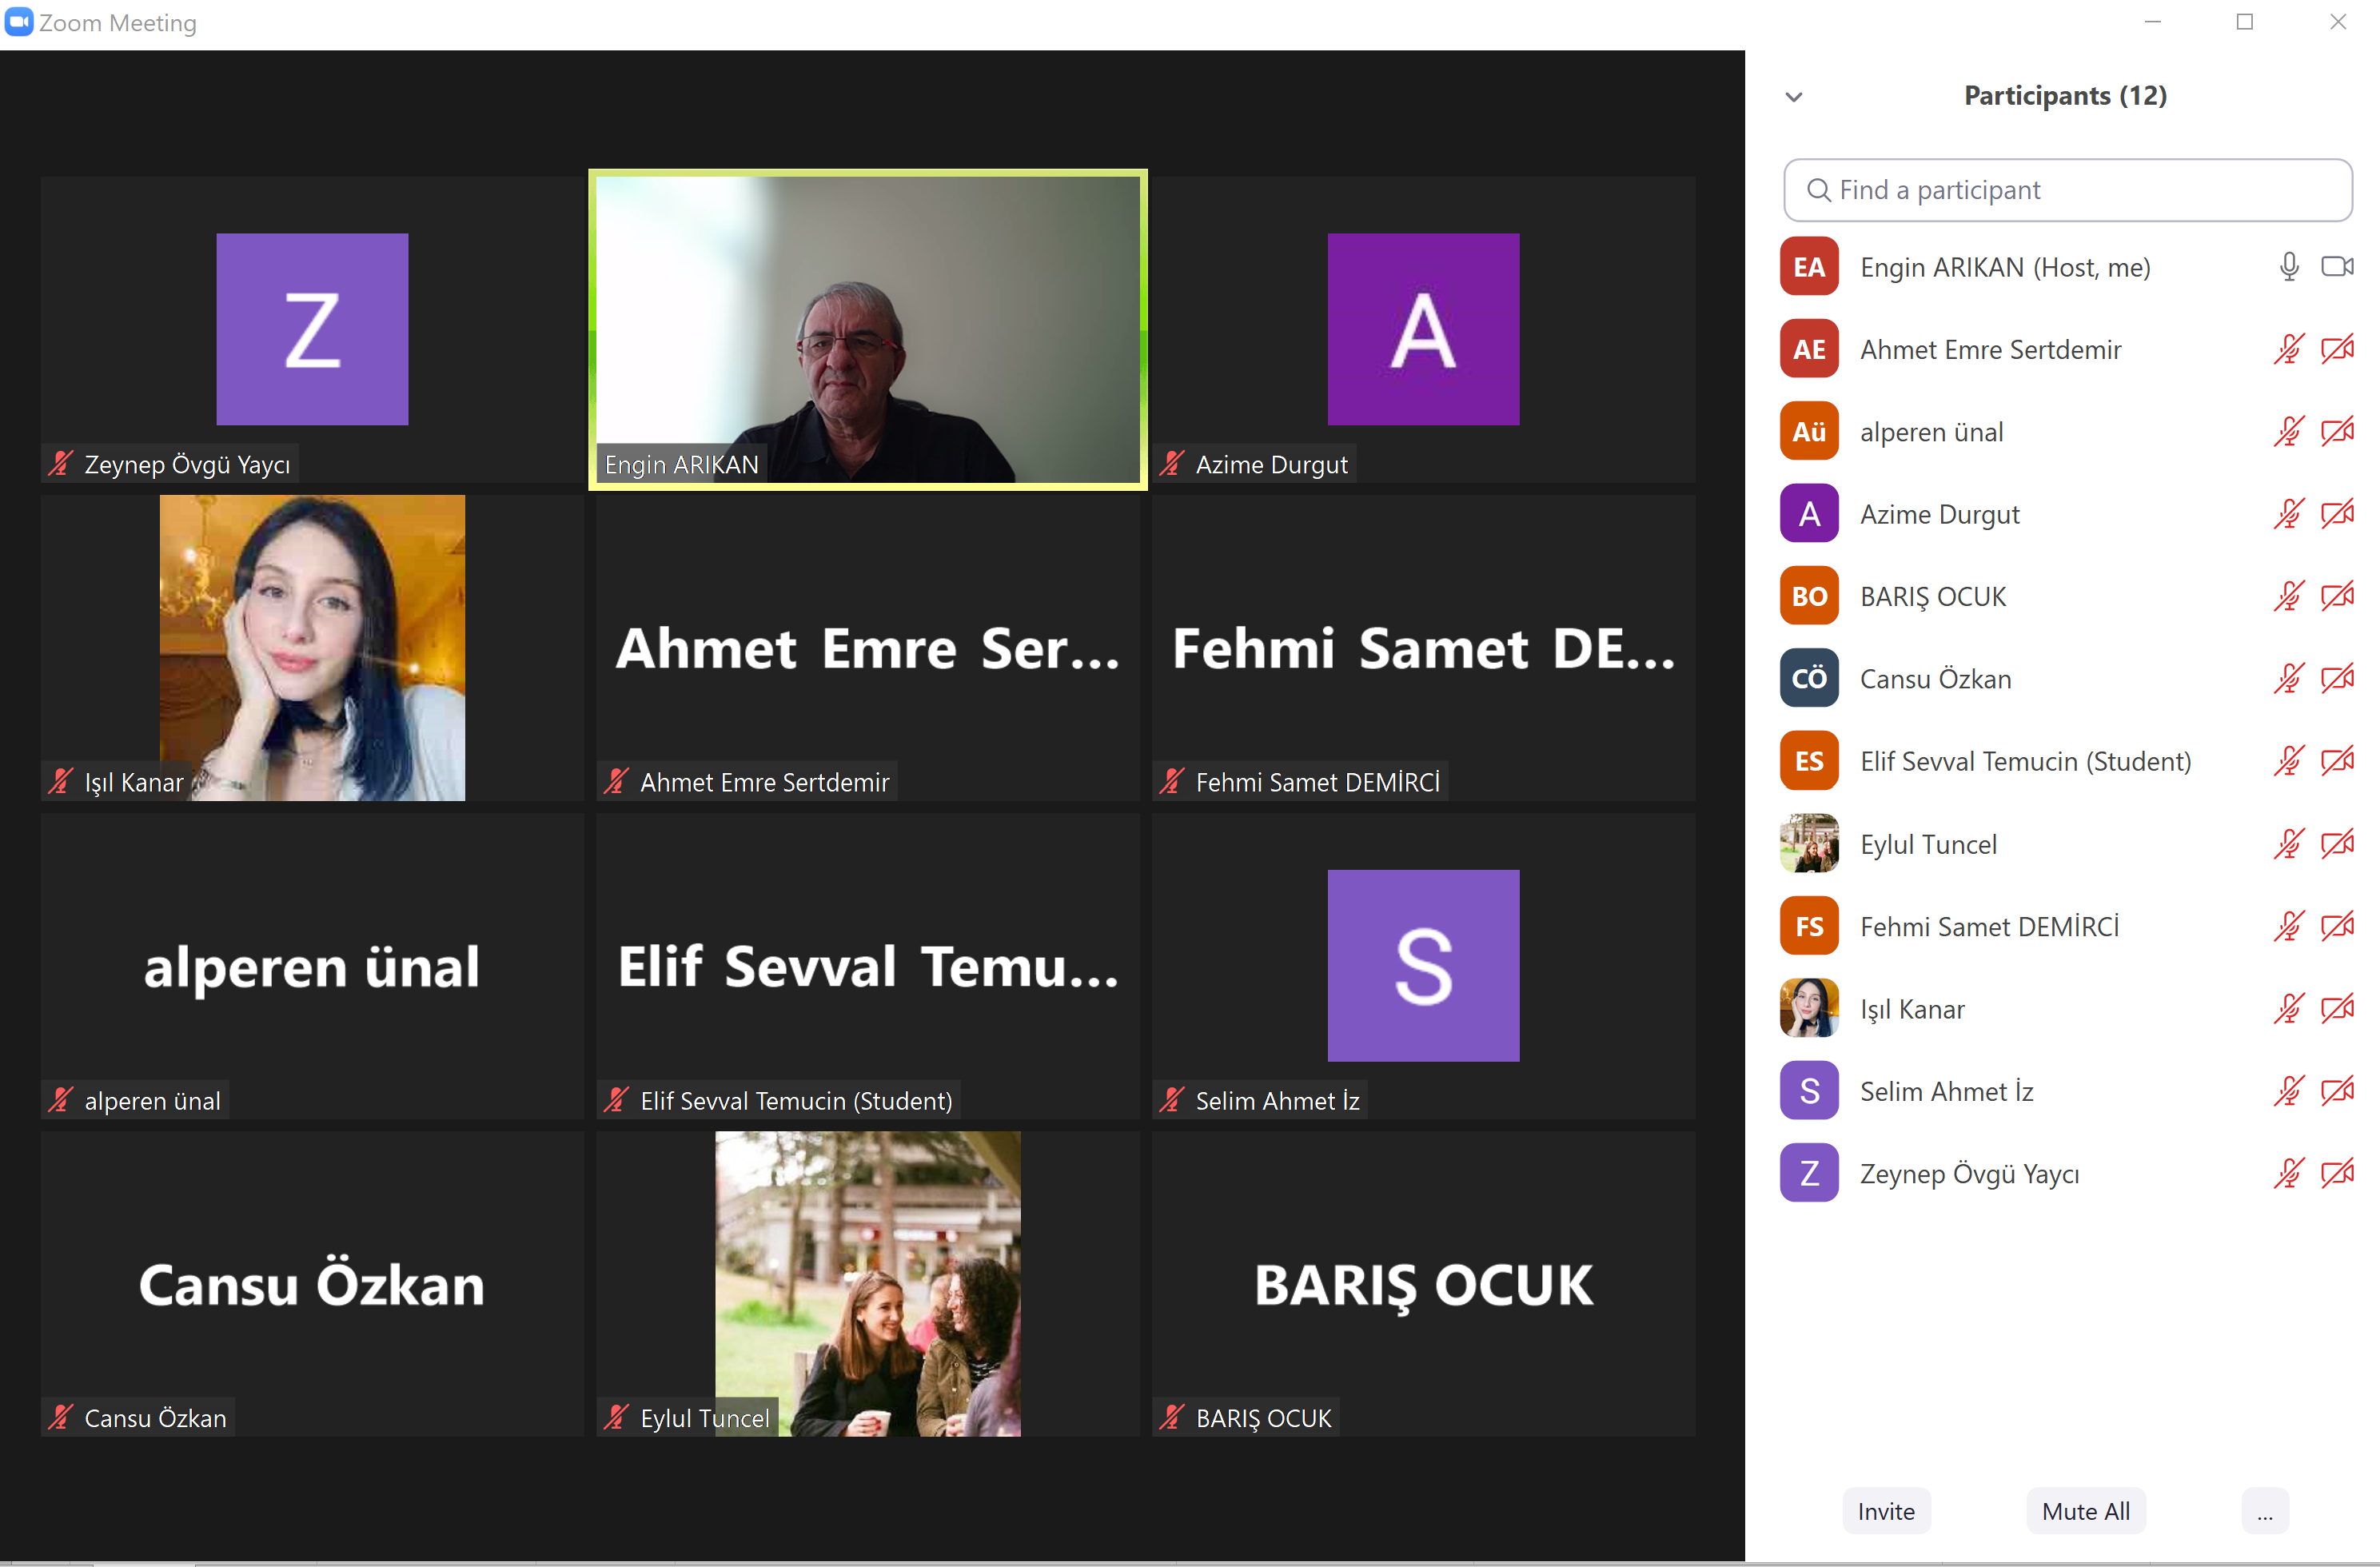Select Eylul Tuncel video tile photo
Screen dimensions: 2380x1567
click(867, 1283)
